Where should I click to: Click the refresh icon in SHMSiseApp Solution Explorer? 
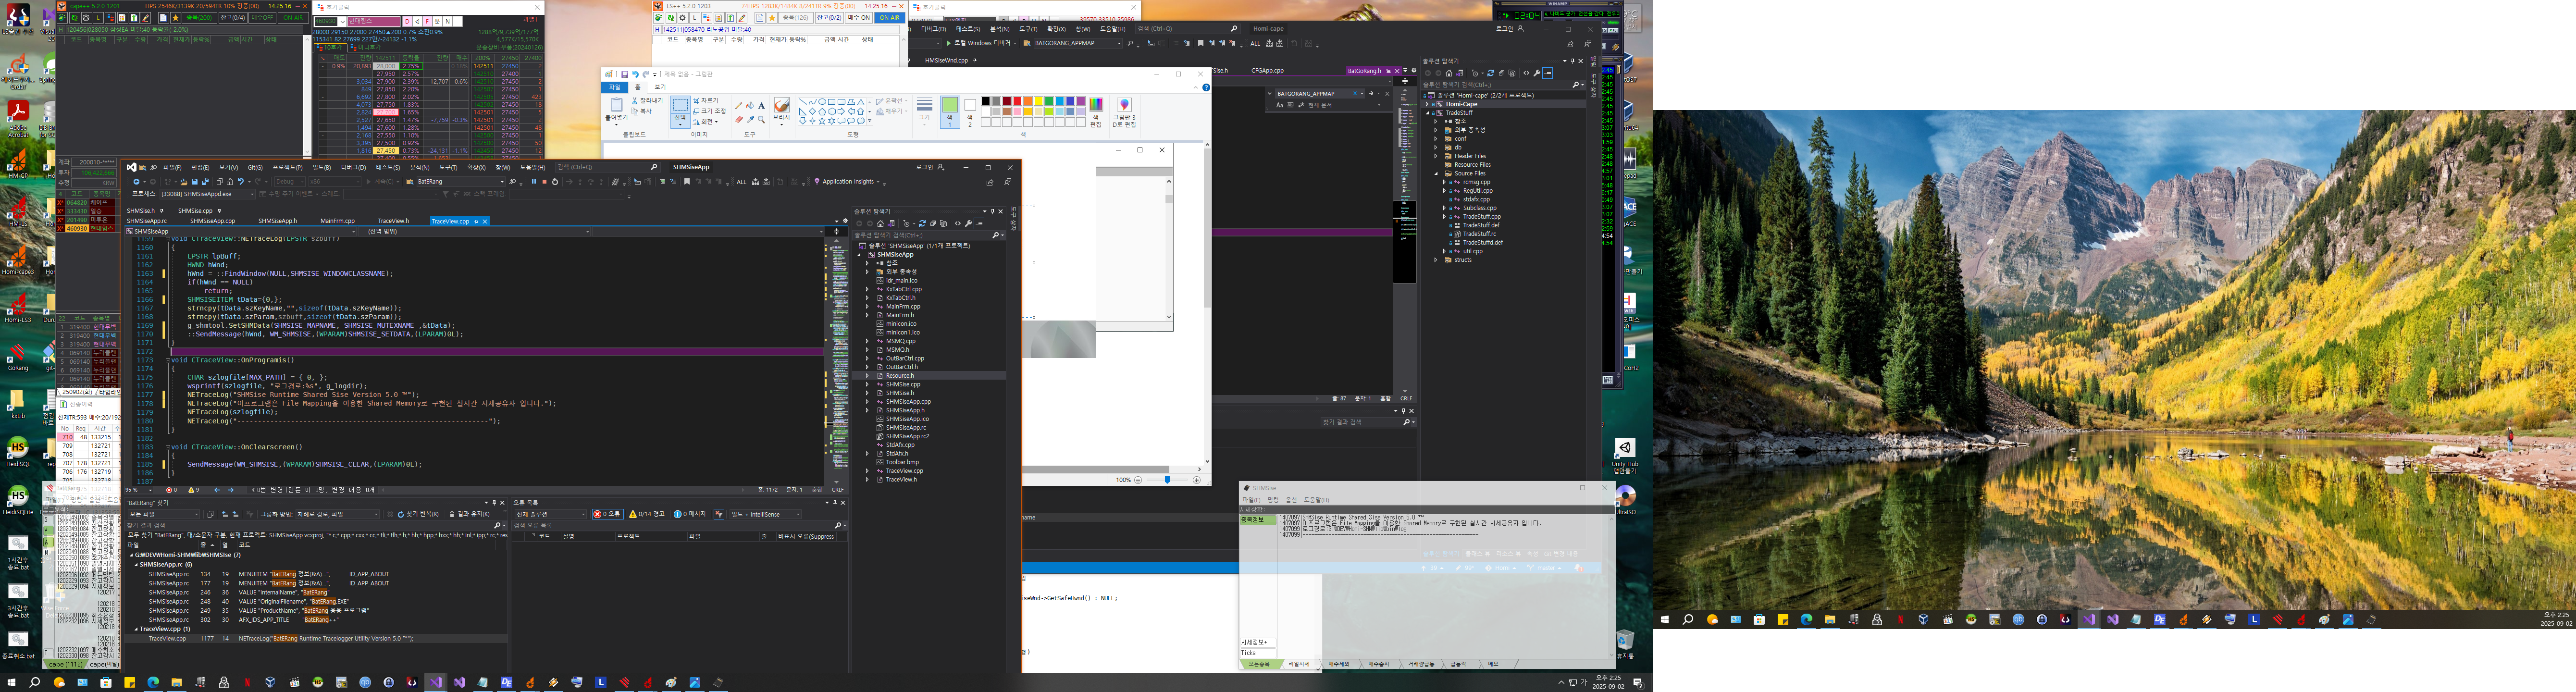tap(922, 223)
